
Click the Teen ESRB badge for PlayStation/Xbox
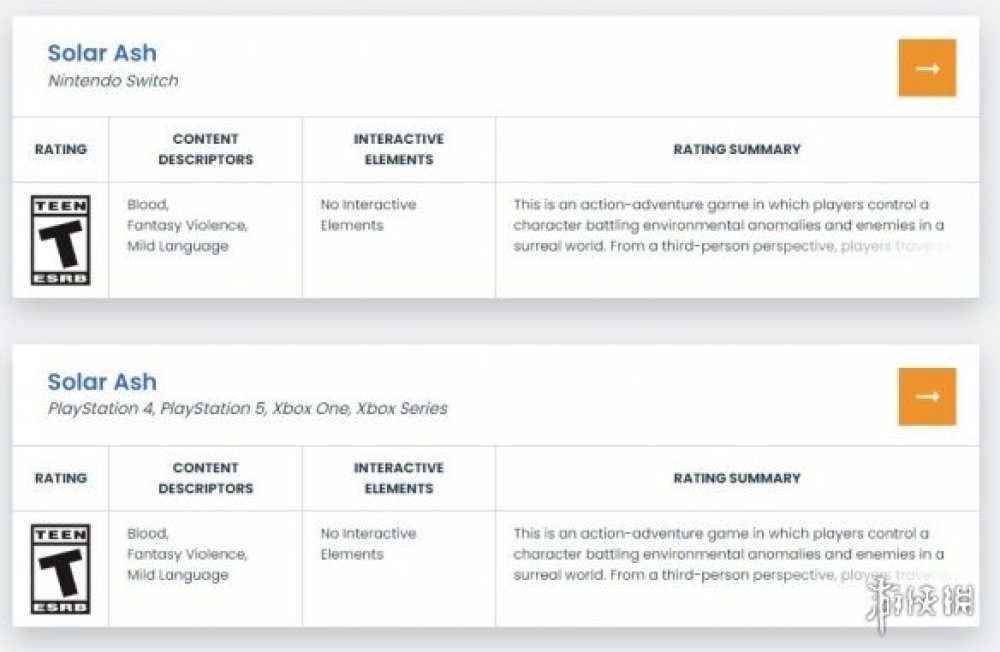click(x=61, y=569)
